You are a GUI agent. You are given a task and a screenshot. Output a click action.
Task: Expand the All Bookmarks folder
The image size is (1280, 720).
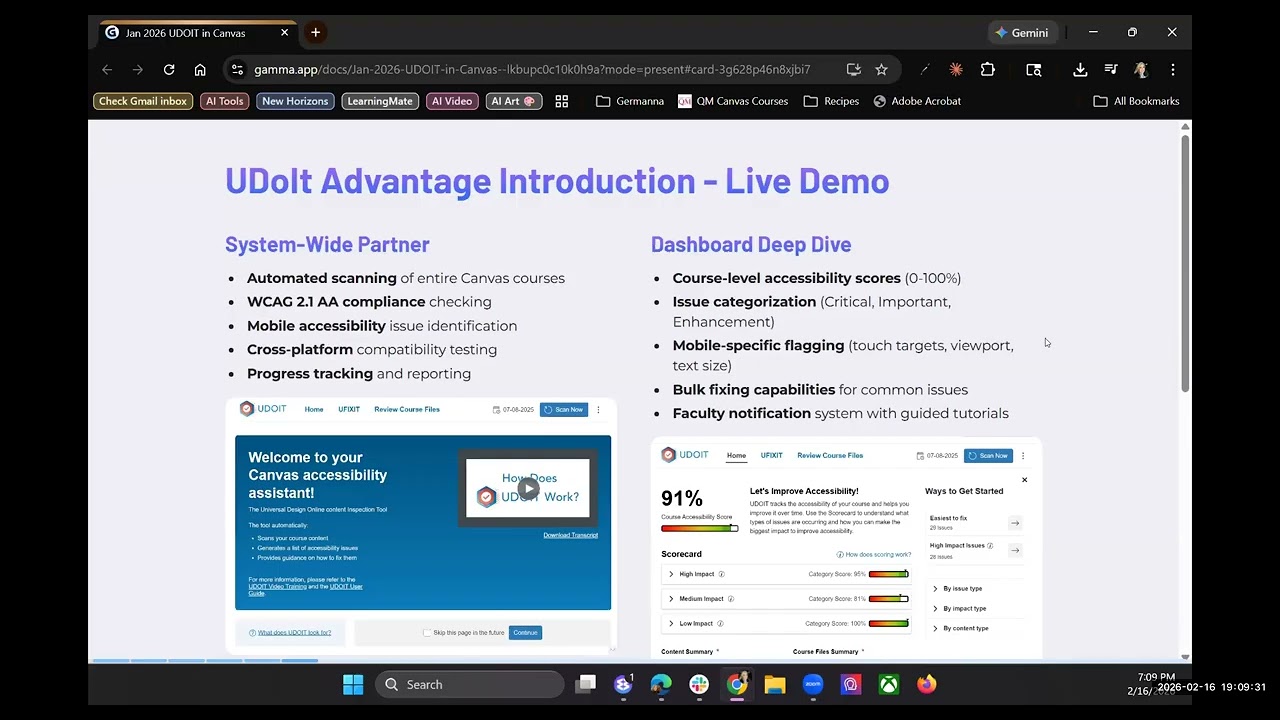[1136, 101]
